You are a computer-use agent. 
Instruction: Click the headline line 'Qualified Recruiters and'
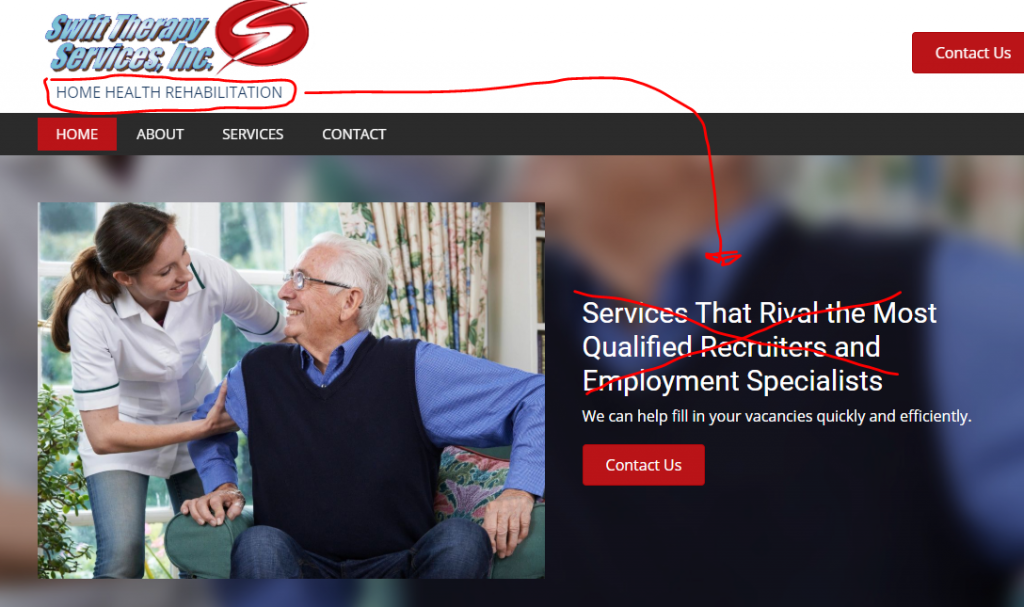coord(731,347)
